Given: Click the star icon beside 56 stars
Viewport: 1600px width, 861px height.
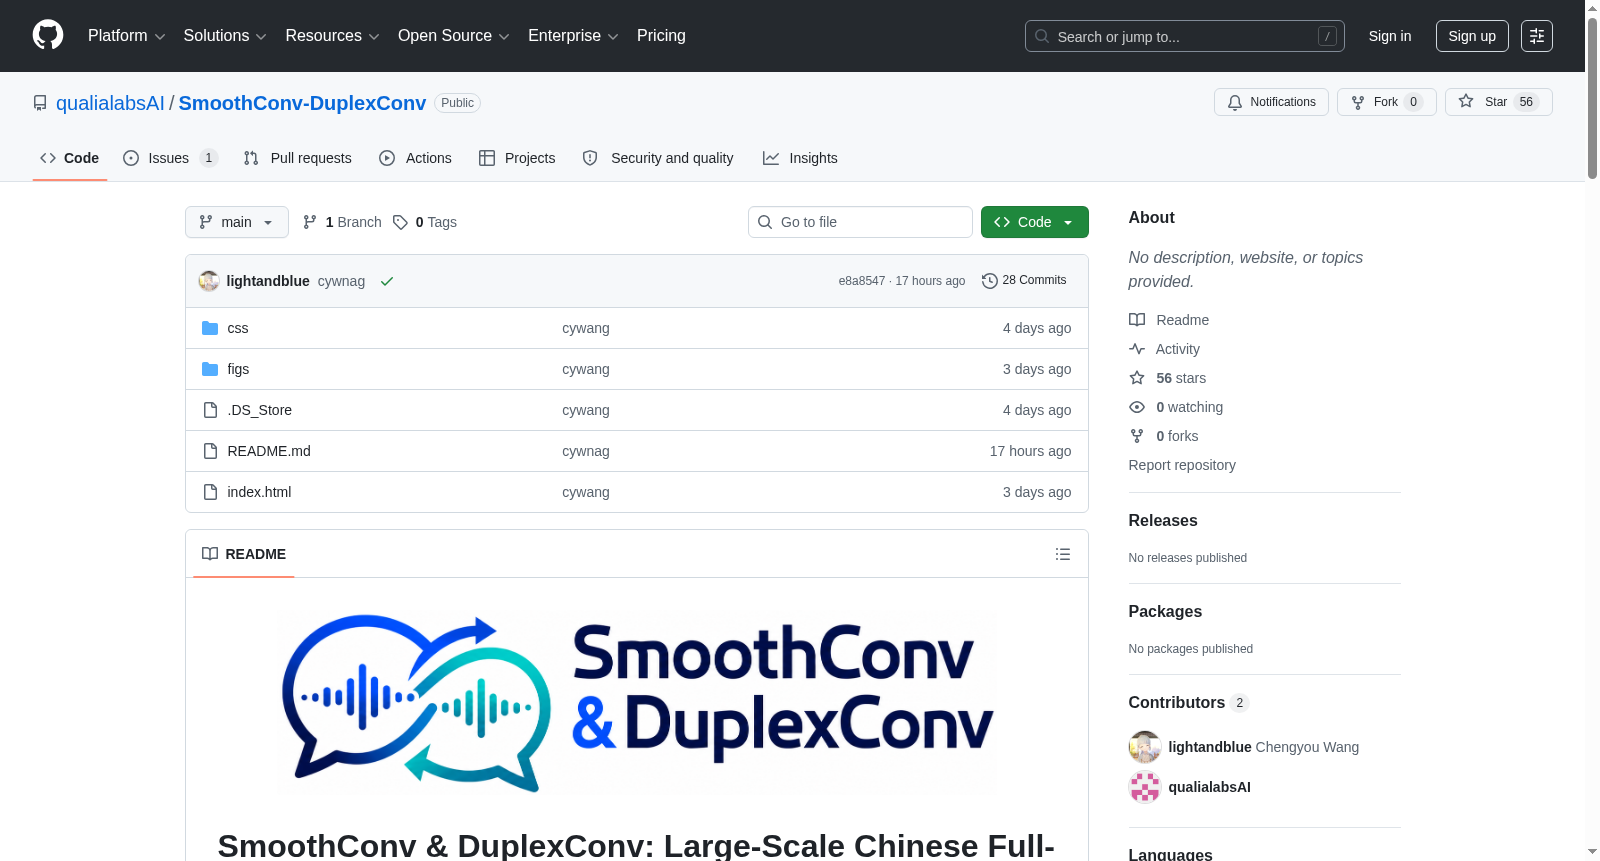Looking at the screenshot, I should (1137, 378).
